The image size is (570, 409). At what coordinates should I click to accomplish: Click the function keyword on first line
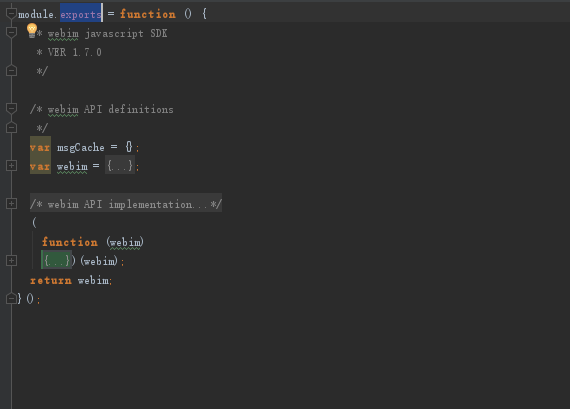[148, 14]
